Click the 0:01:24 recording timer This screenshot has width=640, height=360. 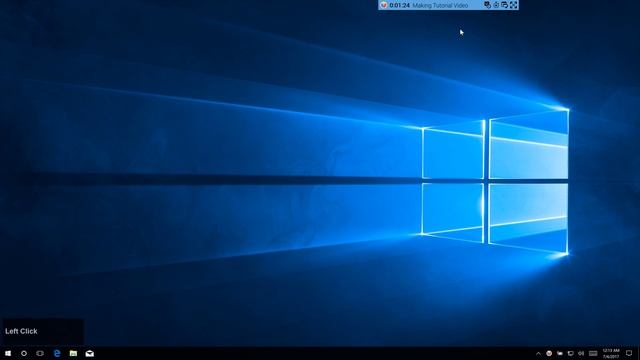pos(400,5)
